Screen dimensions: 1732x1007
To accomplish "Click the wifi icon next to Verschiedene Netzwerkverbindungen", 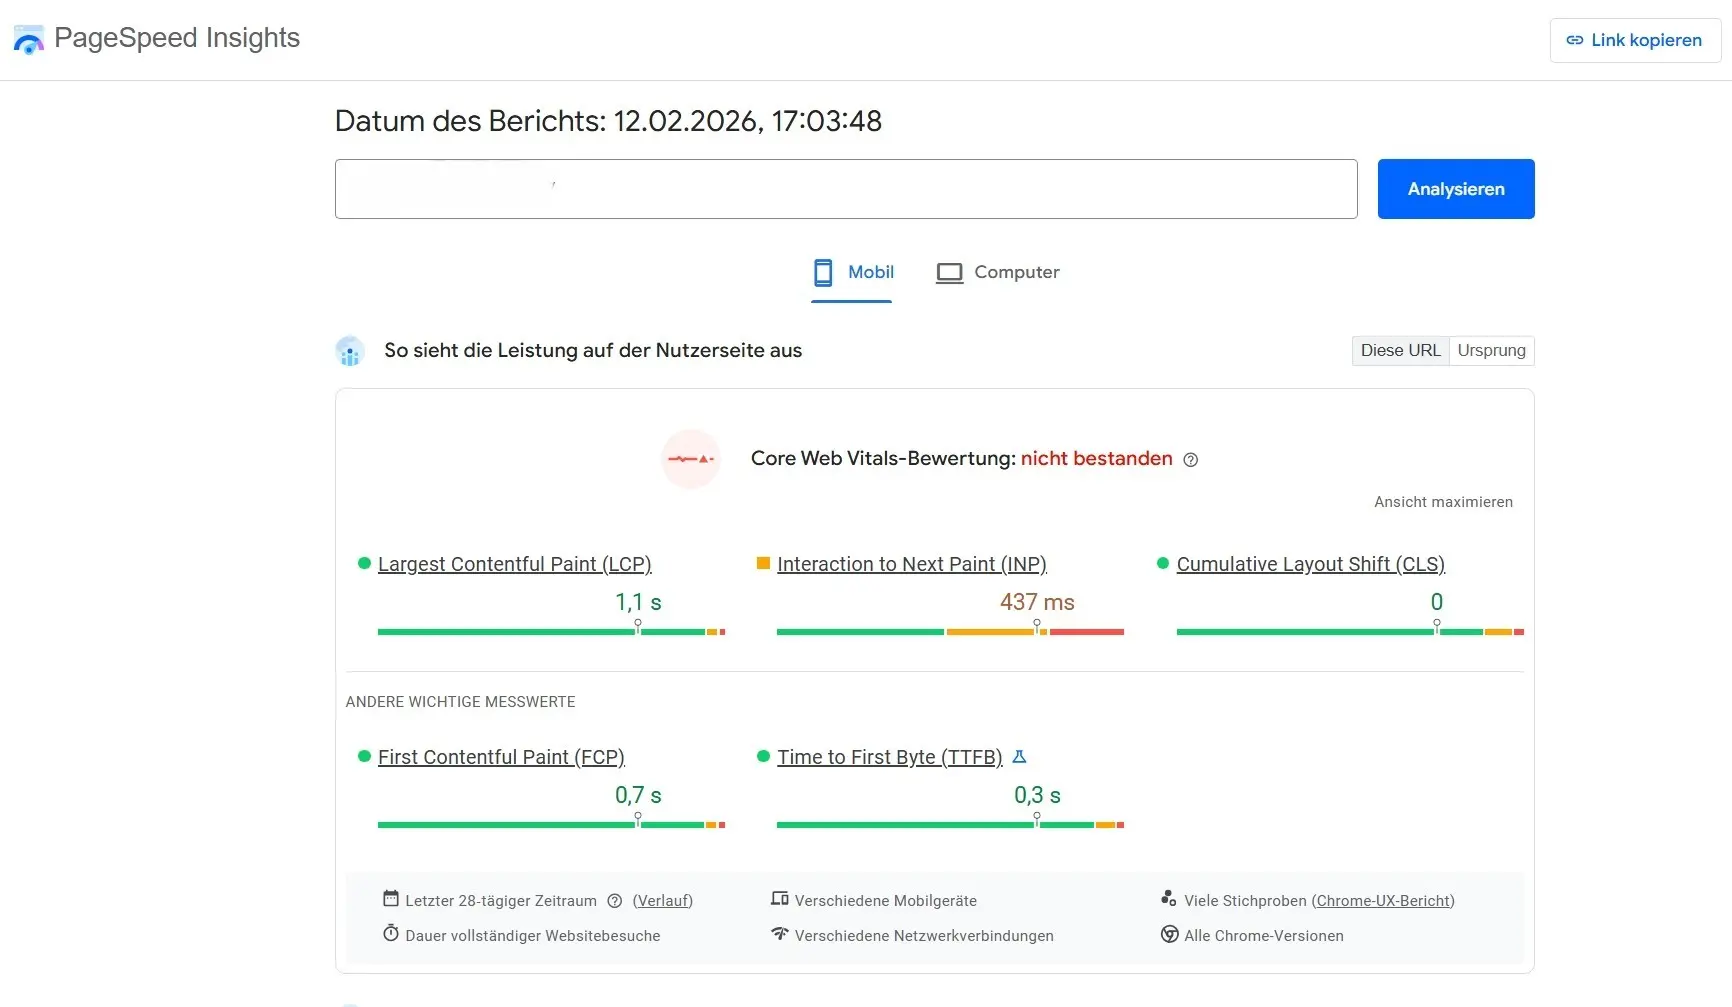I will 780,933.
